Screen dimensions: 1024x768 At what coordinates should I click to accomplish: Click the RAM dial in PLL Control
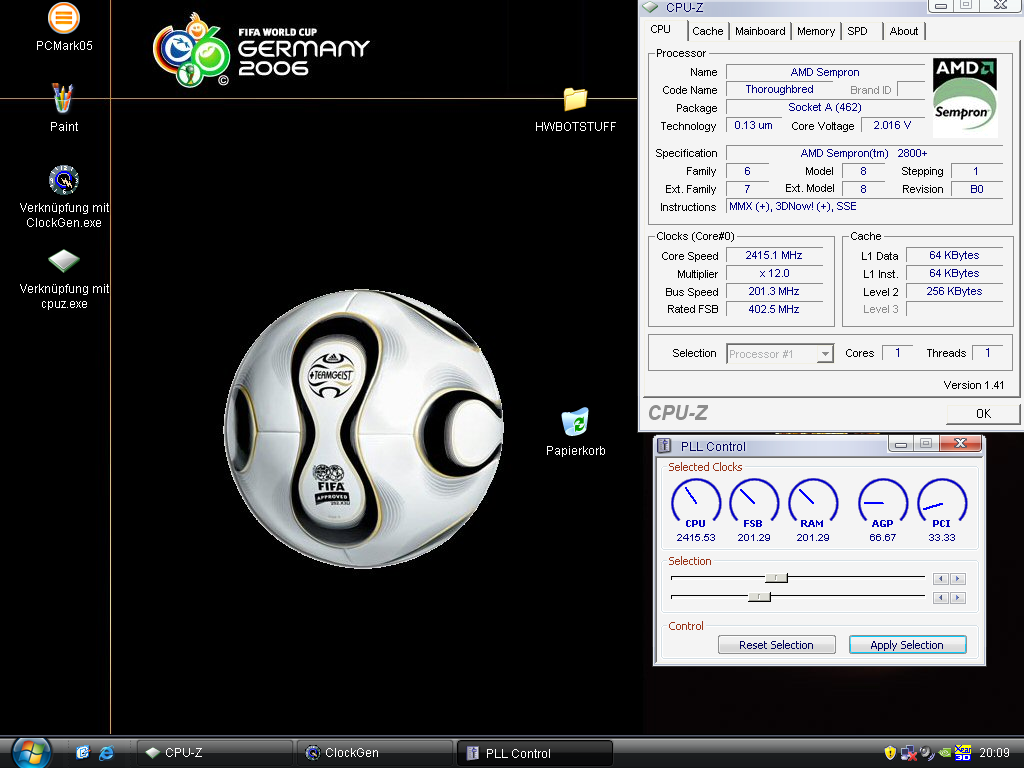point(813,503)
